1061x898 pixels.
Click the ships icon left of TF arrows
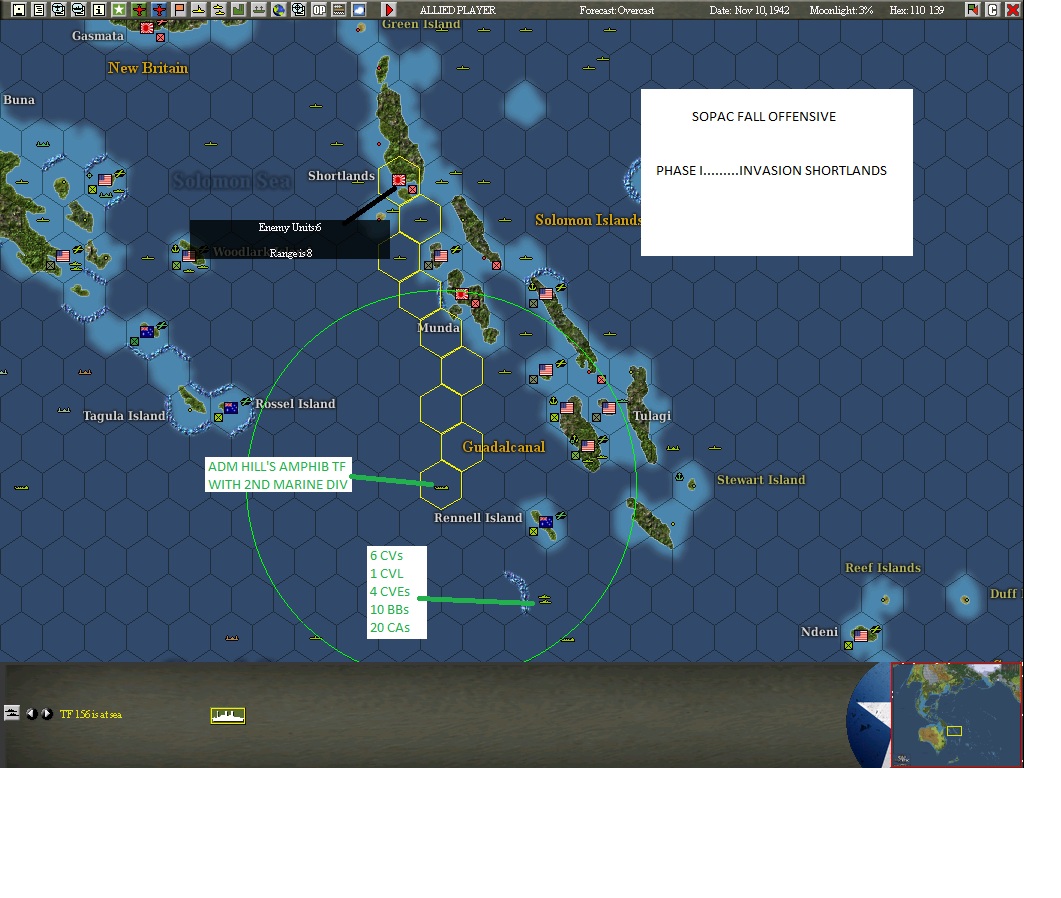[12, 713]
